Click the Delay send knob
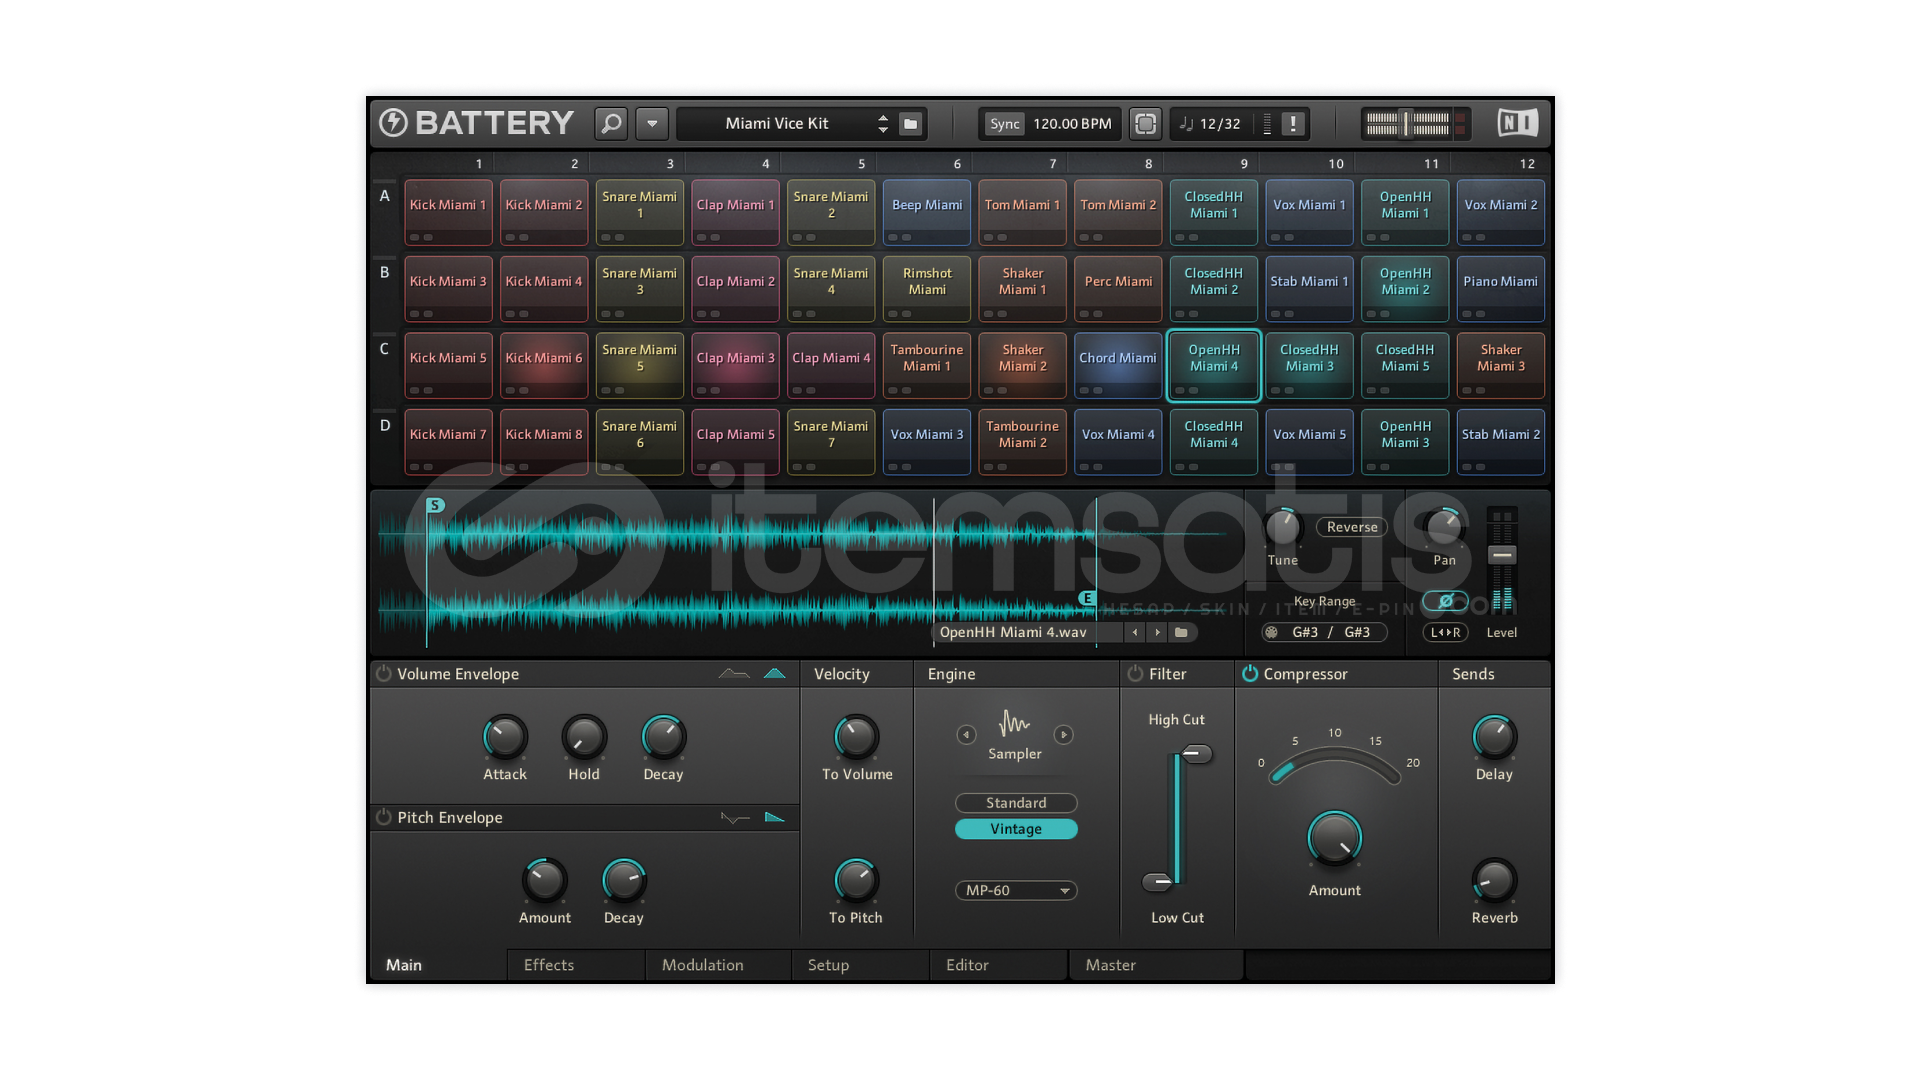Screen dimensions: 1920x1080 [1494, 737]
